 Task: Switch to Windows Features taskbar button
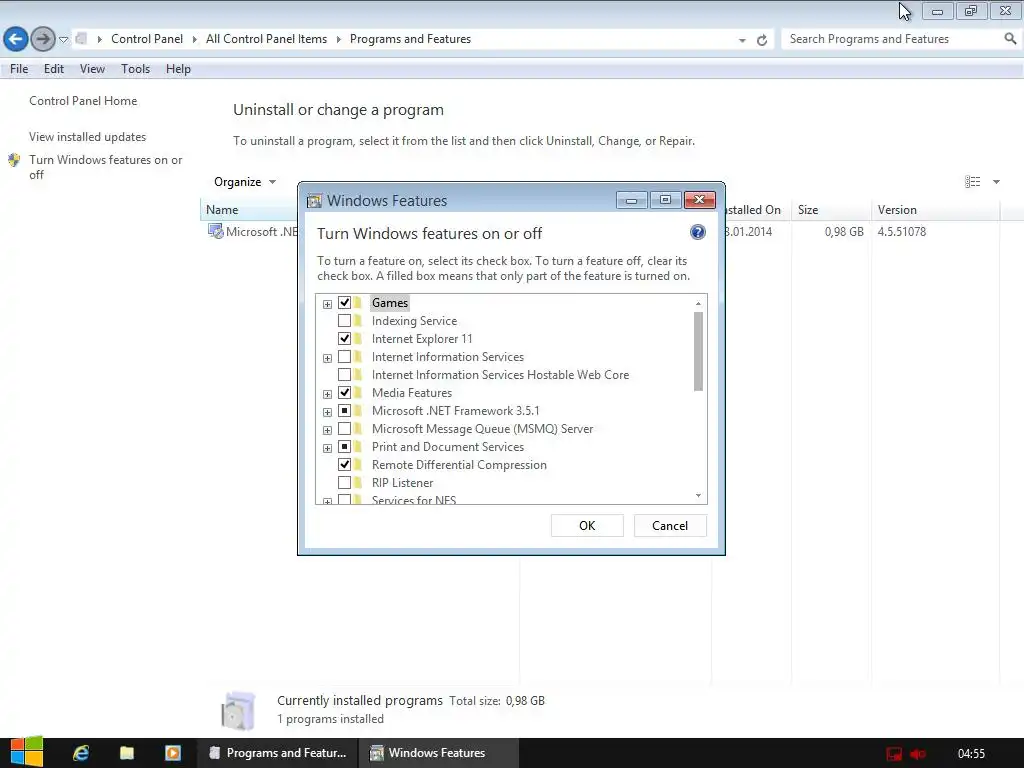[439, 753]
